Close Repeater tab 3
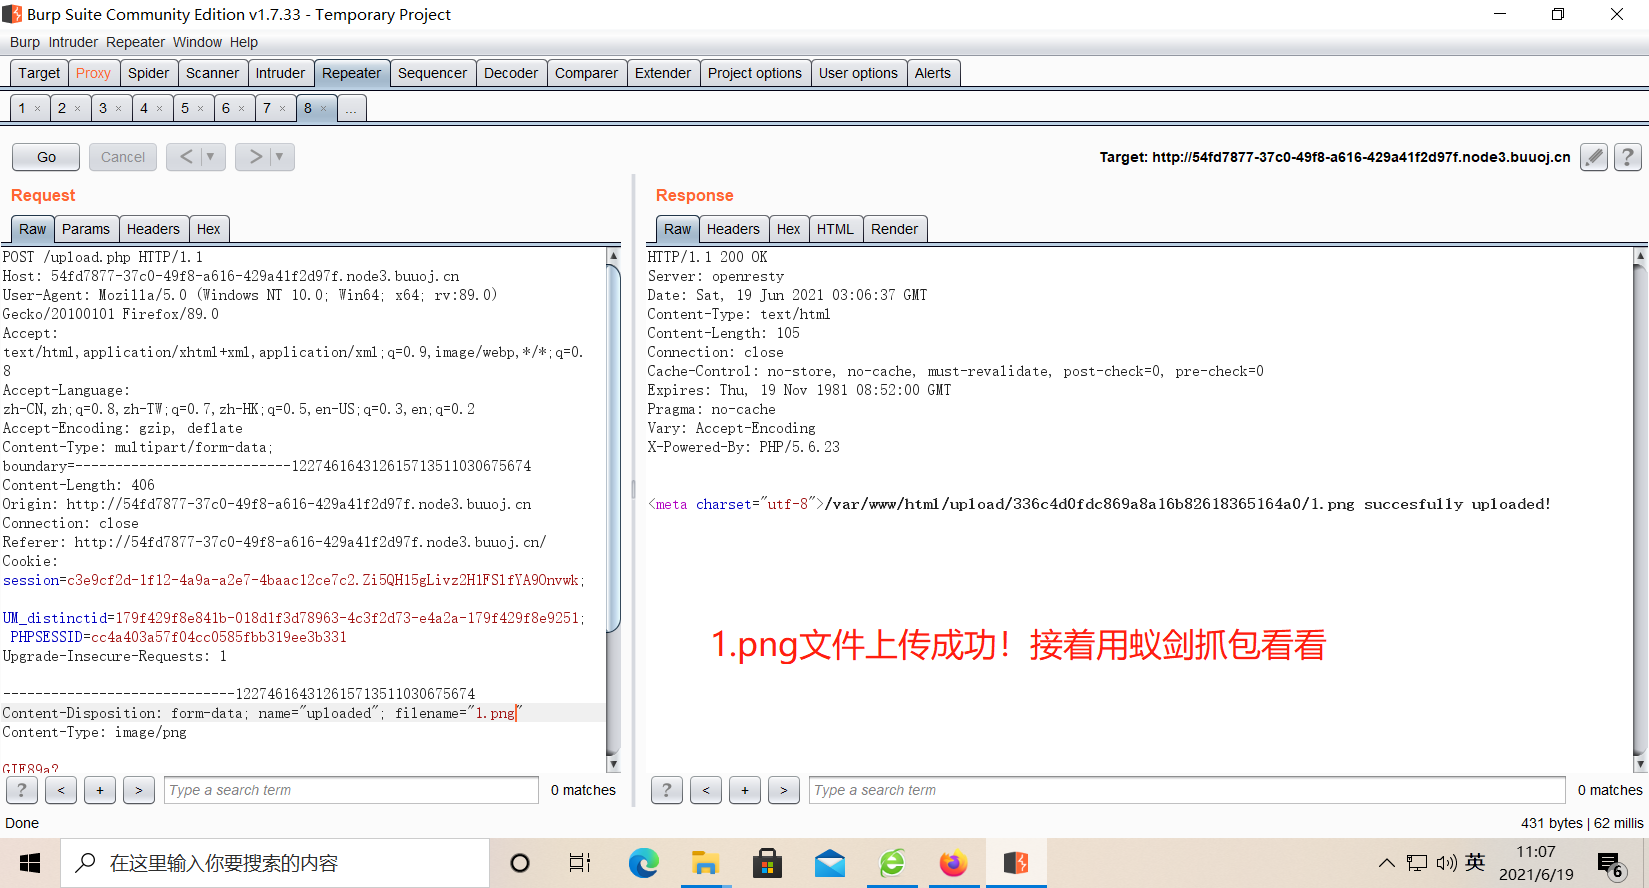This screenshot has height=888, width=1649. coord(118,109)
